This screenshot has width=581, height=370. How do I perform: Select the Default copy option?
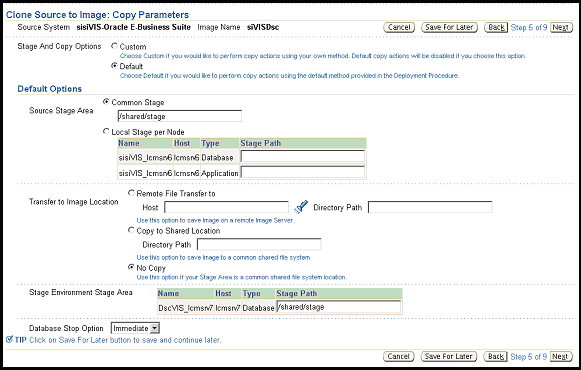pos(114,66)
